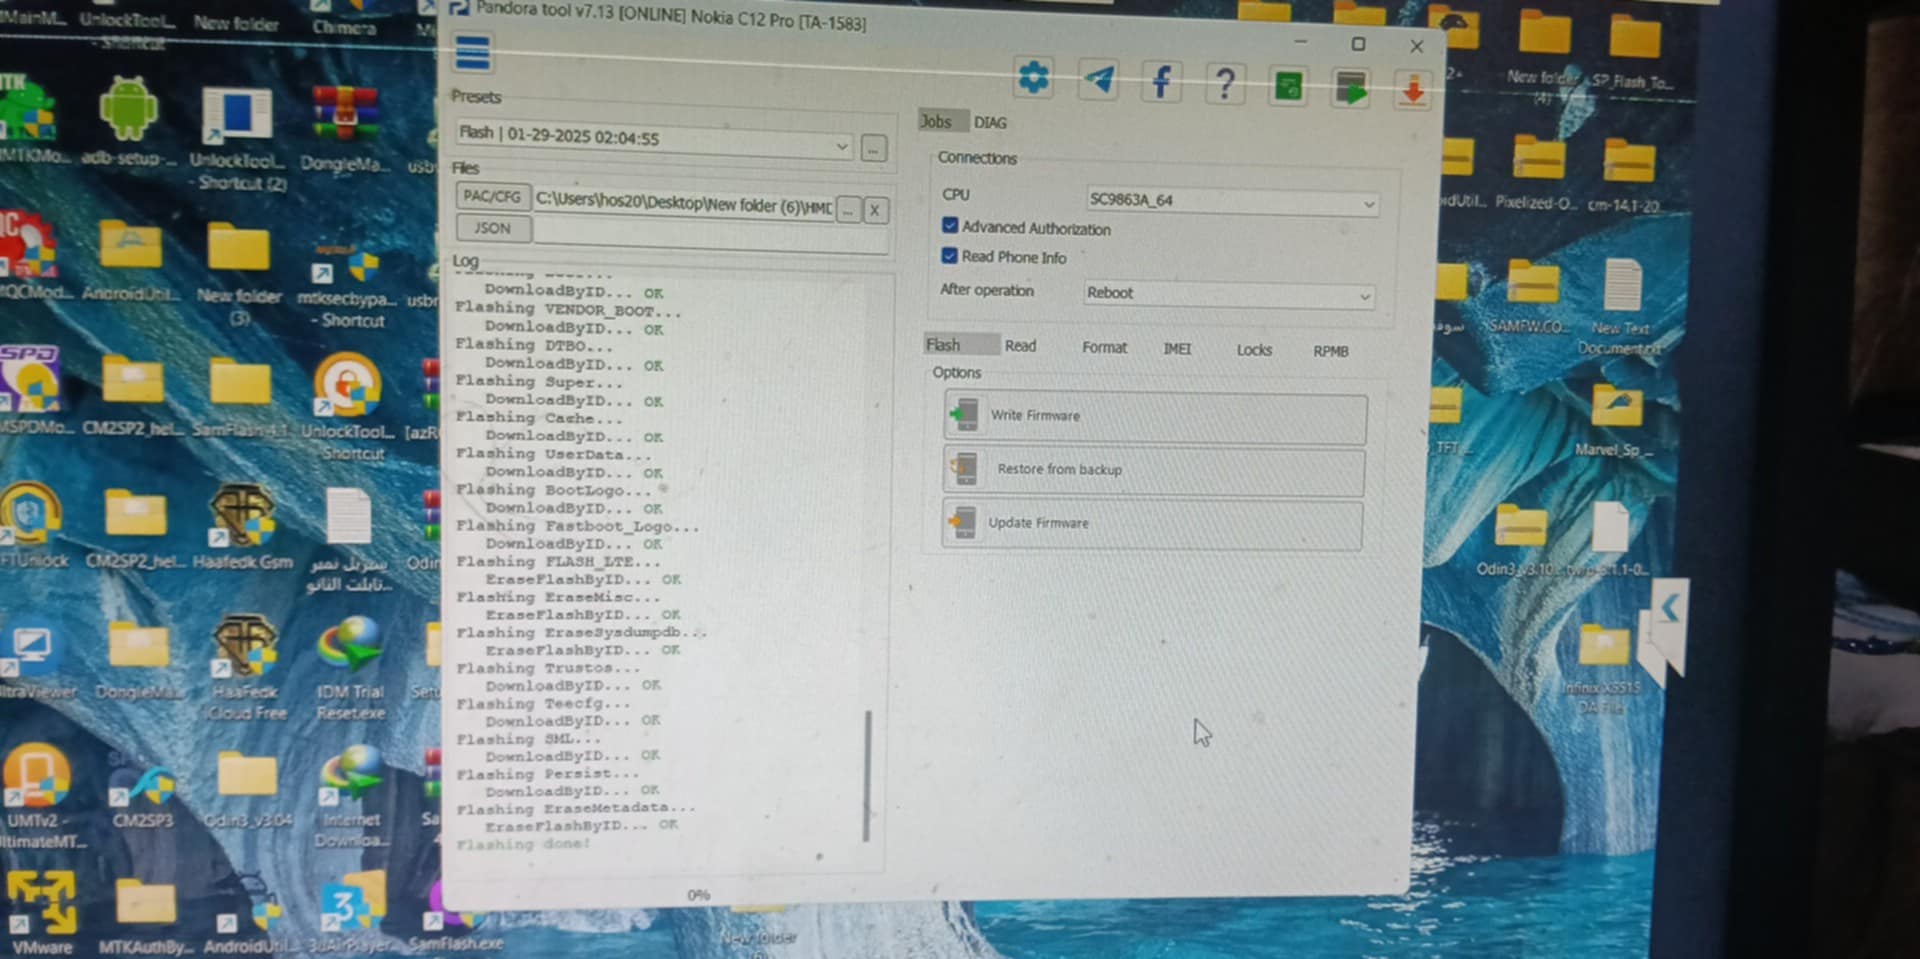The image size is (1920, 959).
Task: Open Marvel_Sp folder on desktop
Action: click(1616, 421)
